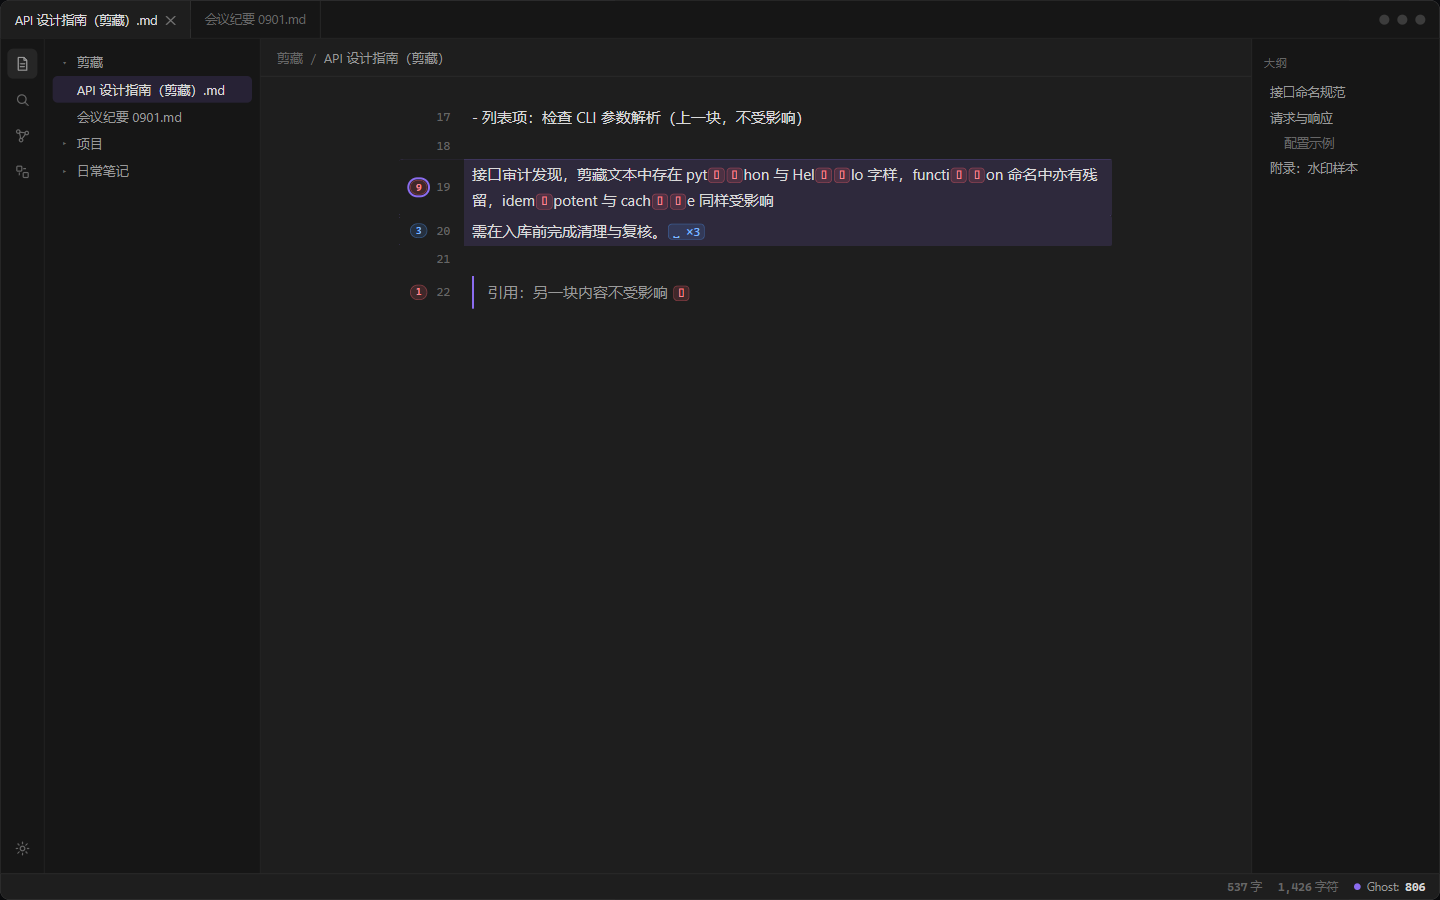Viewport: 1440px width, 900px height.
Task: Open API 设计指南（剪藏）.md in the file tree
Action: tap(152, 90)
